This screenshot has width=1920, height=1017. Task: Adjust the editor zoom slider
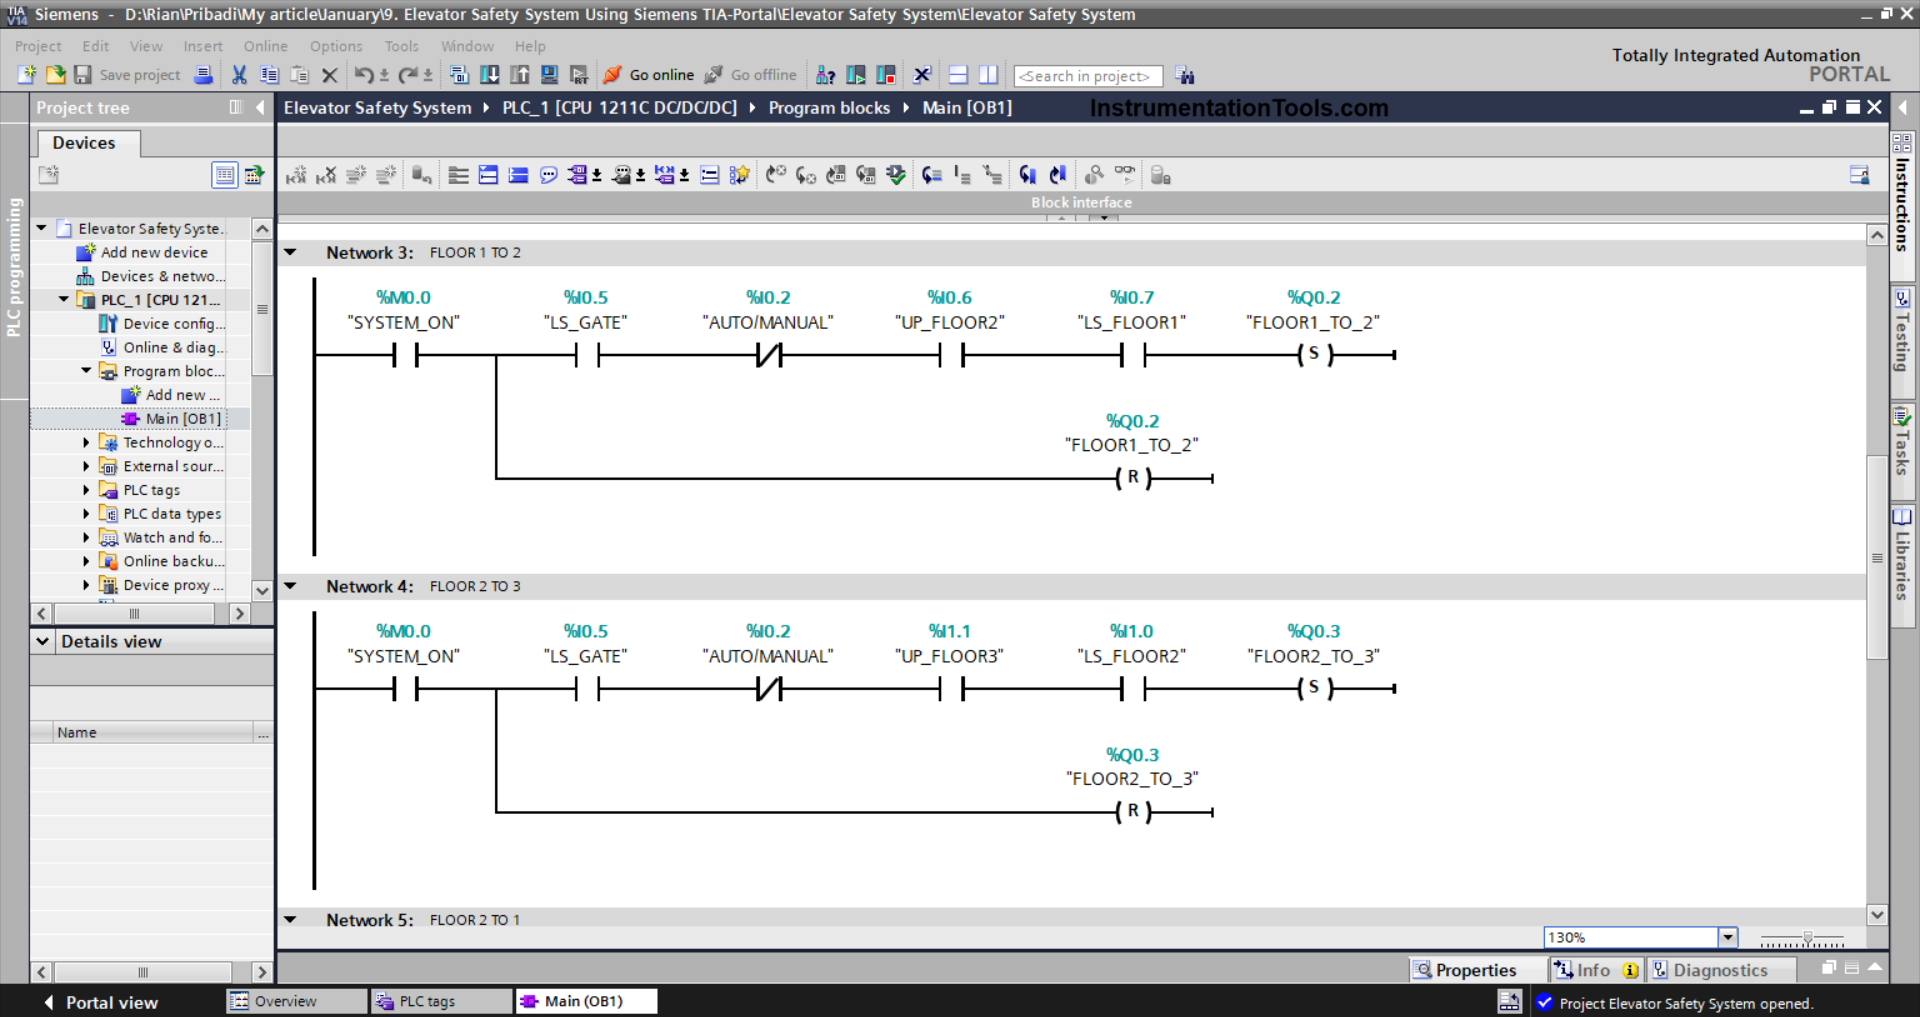[x=1807, y=938]
